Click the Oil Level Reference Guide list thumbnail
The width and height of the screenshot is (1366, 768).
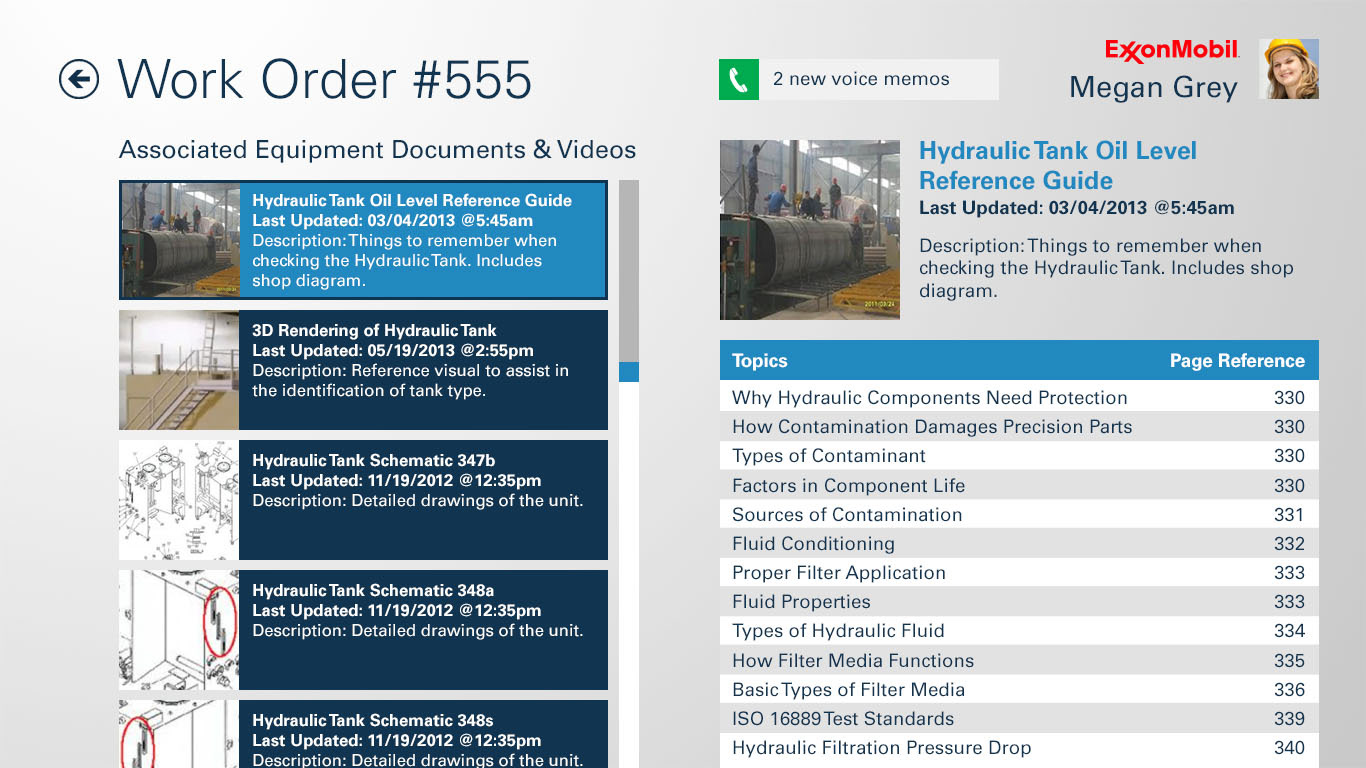180,240
